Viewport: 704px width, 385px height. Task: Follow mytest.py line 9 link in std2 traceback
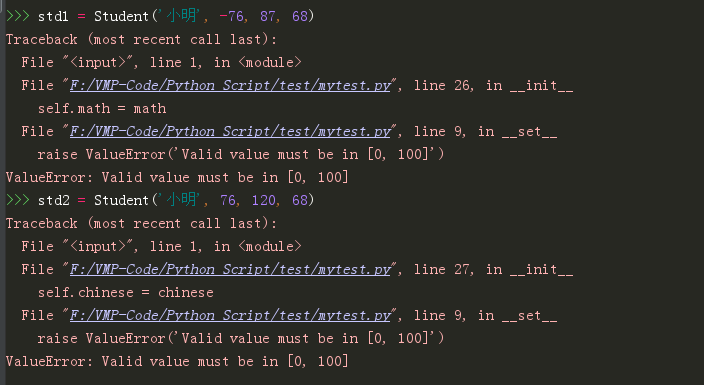coord(230,316)
